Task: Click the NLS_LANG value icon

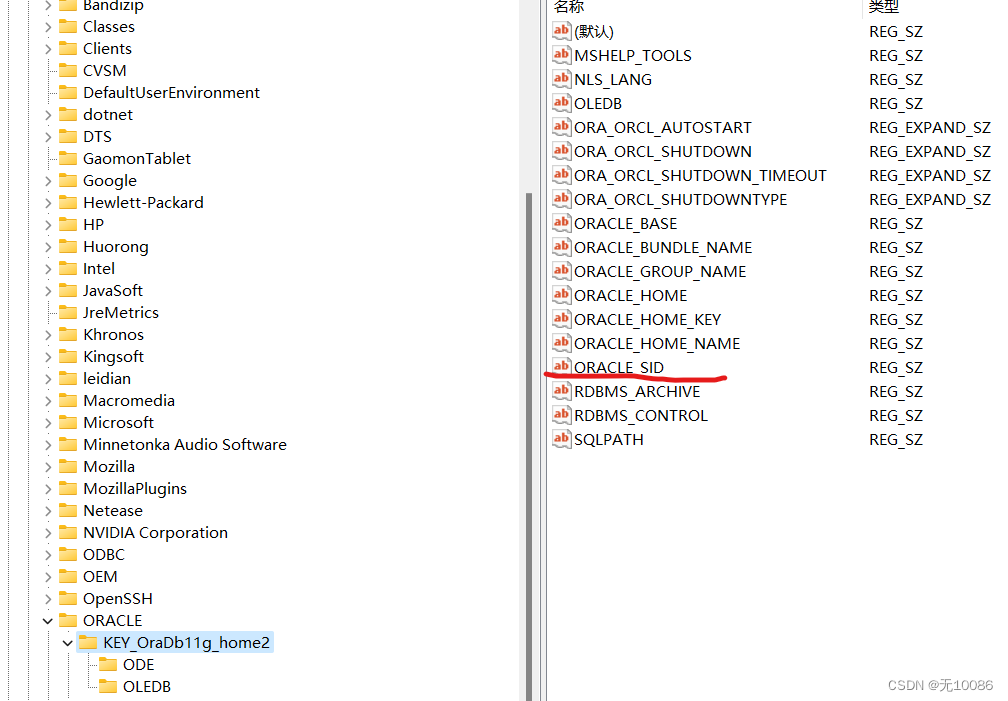Action: click(x=561, y=78)
